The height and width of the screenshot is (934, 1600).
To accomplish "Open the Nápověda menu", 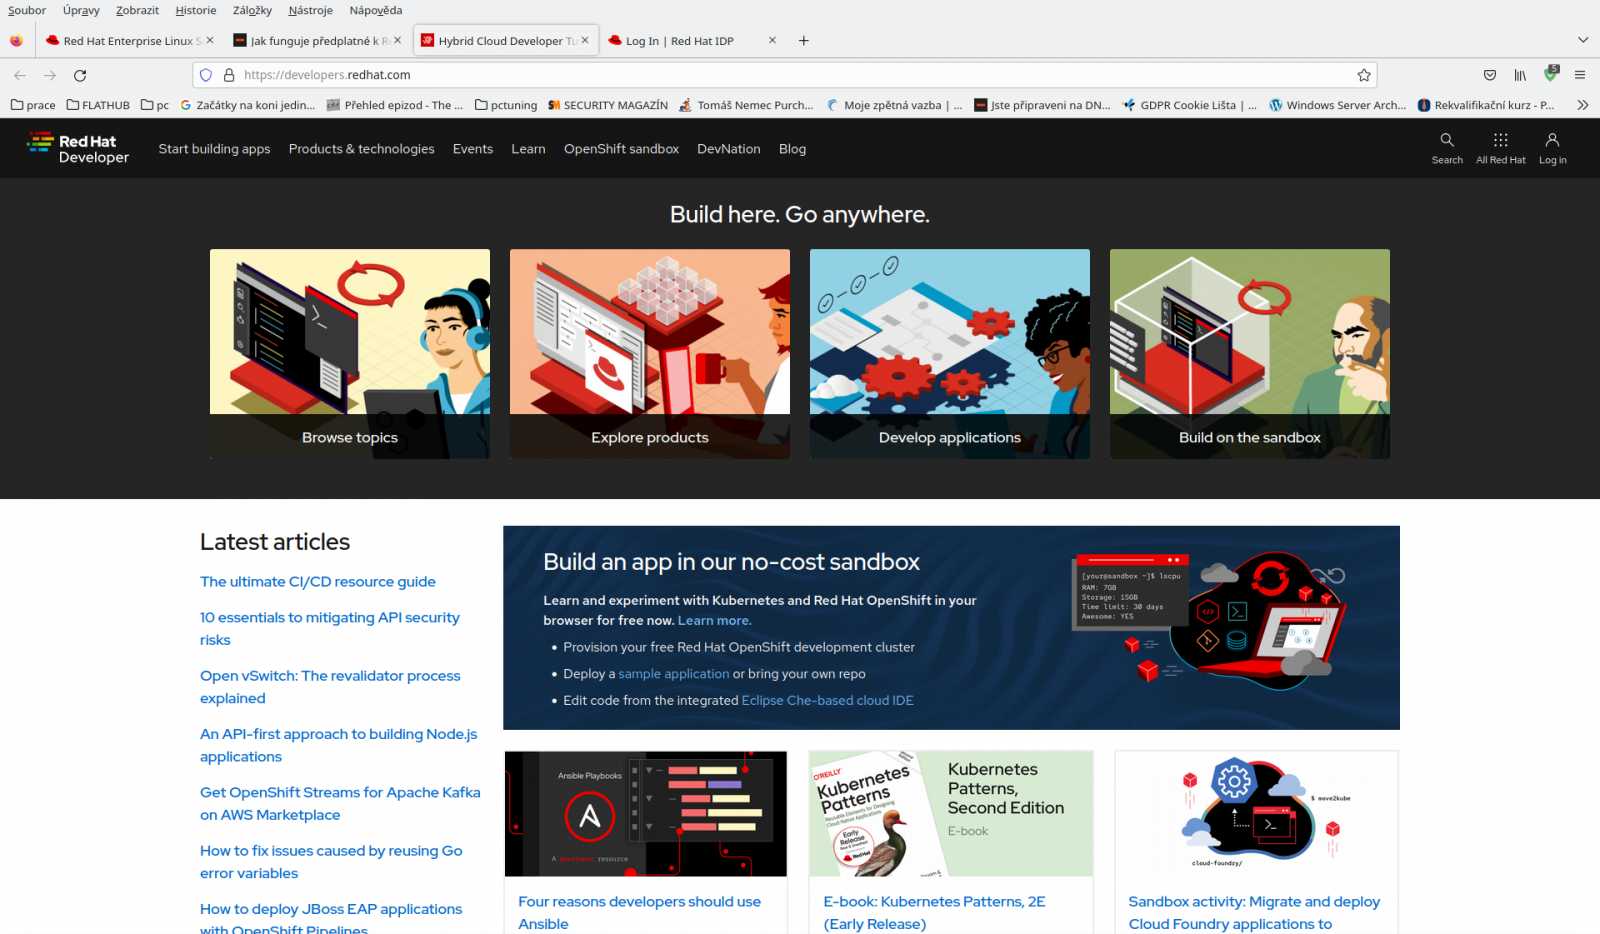I will point(376,10).
